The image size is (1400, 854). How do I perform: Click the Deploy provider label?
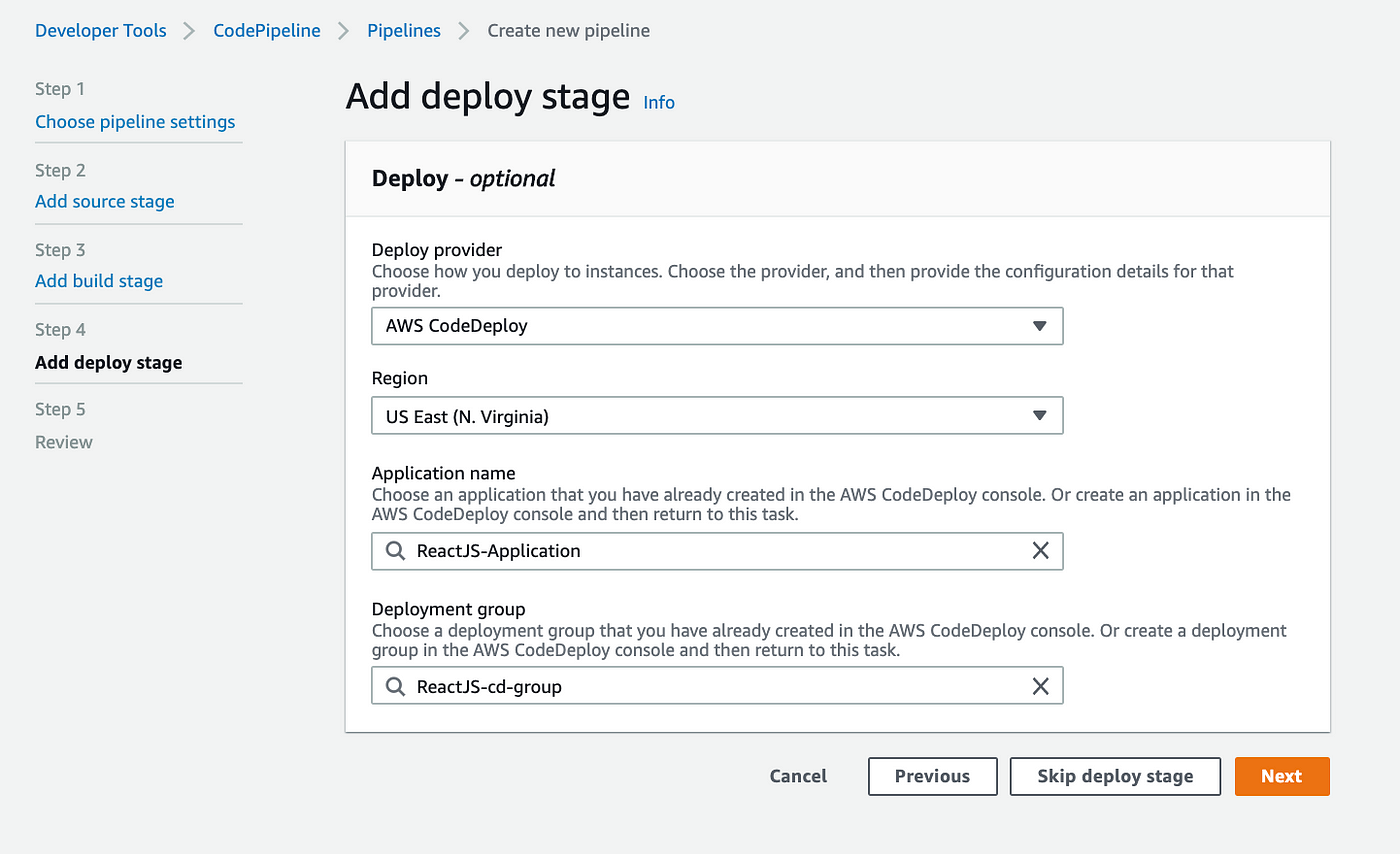pos(437,249)
